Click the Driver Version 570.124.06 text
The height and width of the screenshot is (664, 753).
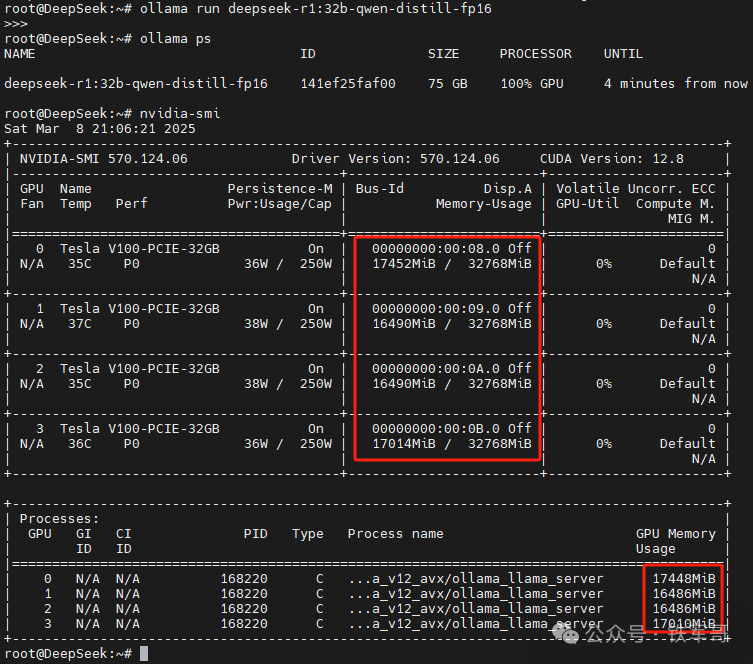[x=395, y=159]
